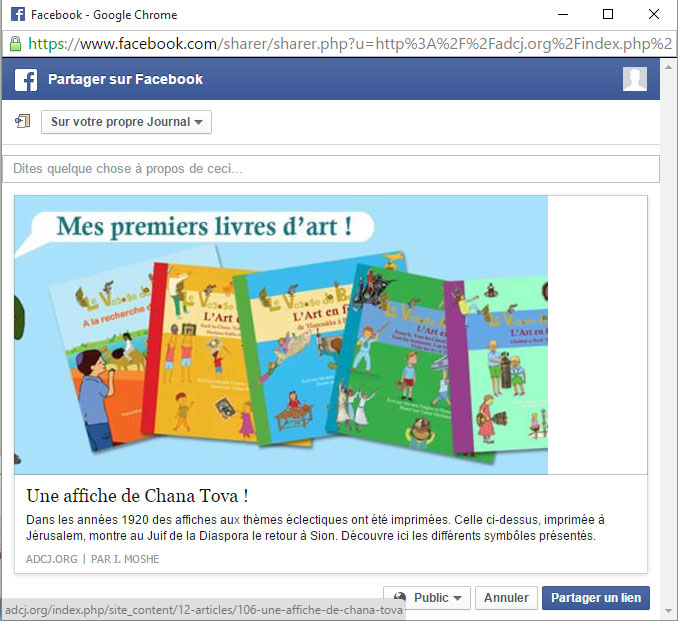This screenshot has height=621, width=678.
Task: Click the 'Partager sur Facebook' header title
Action: 125,79
